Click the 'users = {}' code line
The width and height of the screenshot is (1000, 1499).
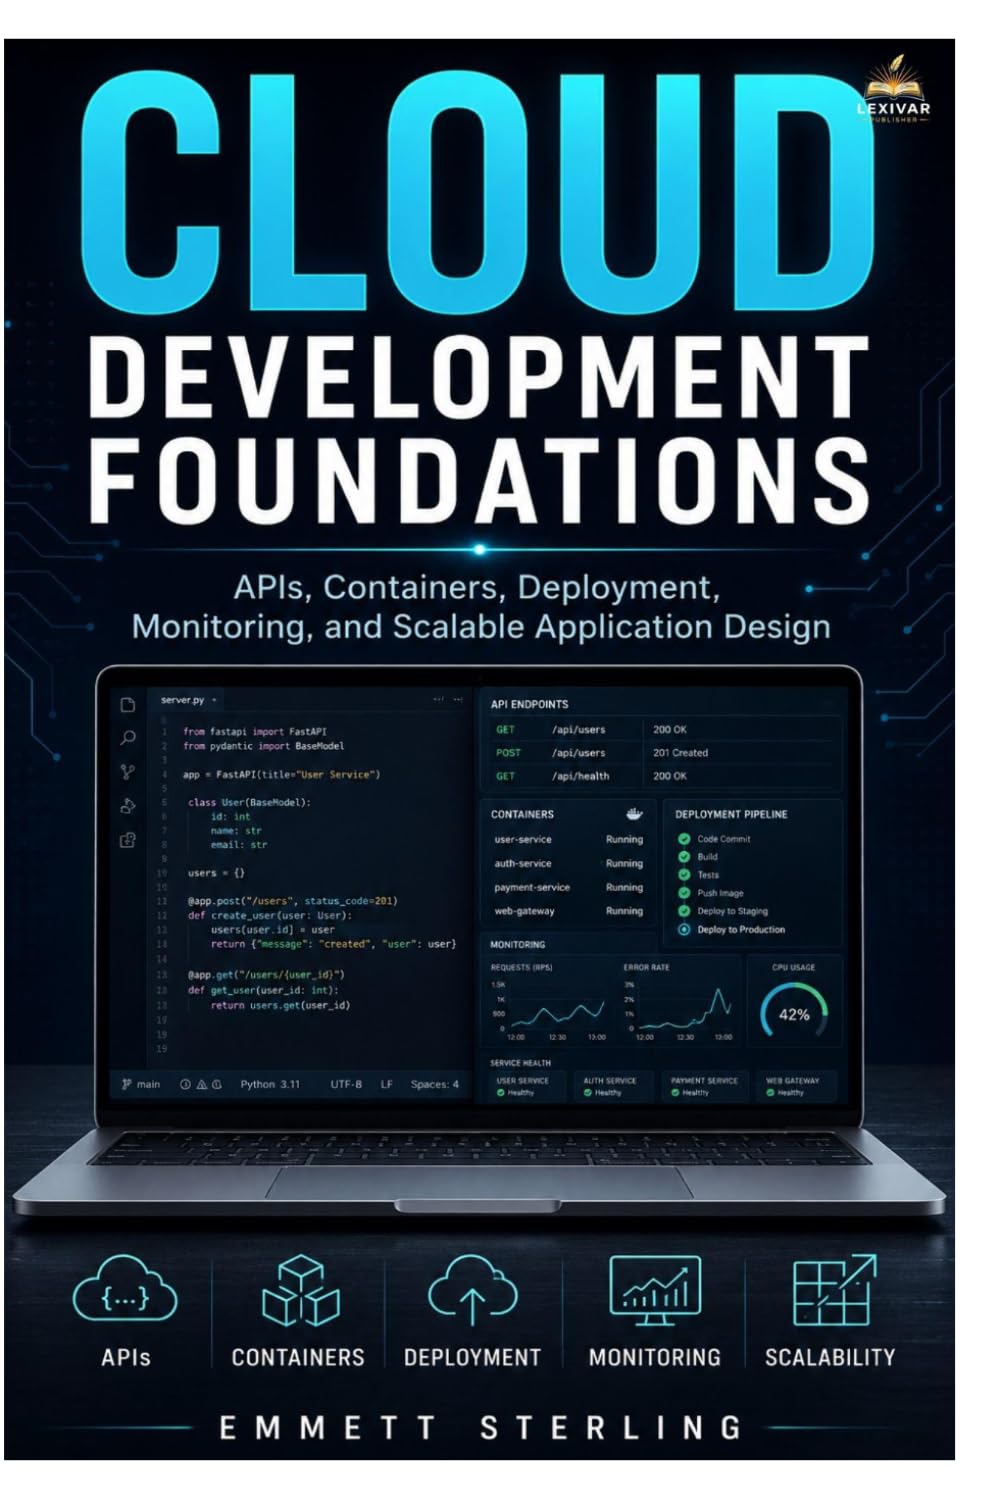pyautogui.click(x=216, y=873)
